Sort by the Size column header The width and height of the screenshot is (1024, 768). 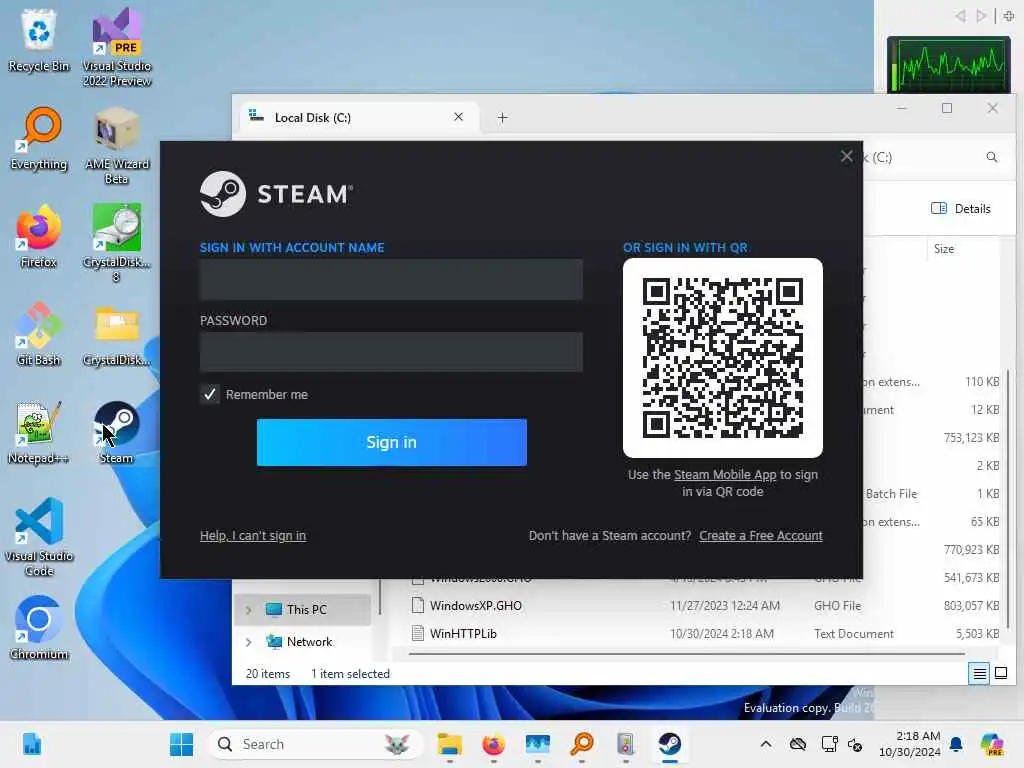pos(944,249)
